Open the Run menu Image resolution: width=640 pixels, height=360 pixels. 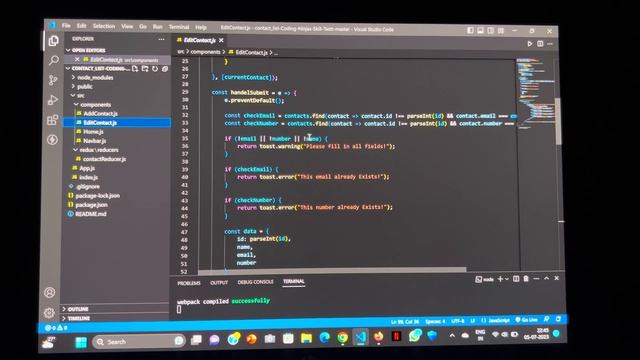(x=158, y=27)
